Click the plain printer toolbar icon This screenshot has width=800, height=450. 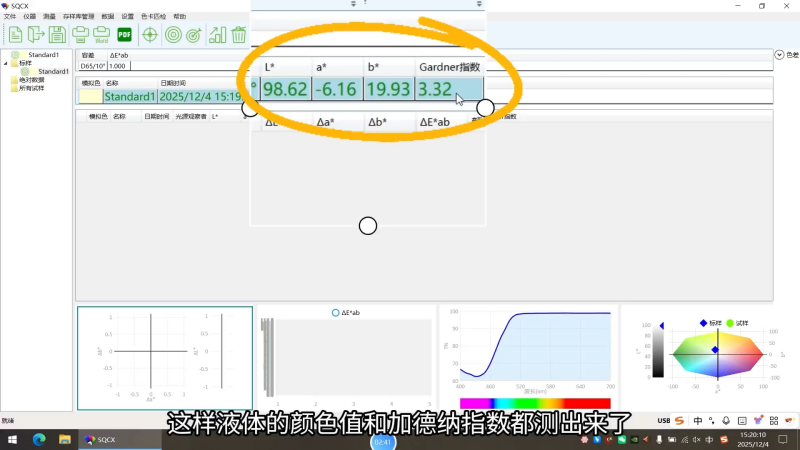(80, 35)
